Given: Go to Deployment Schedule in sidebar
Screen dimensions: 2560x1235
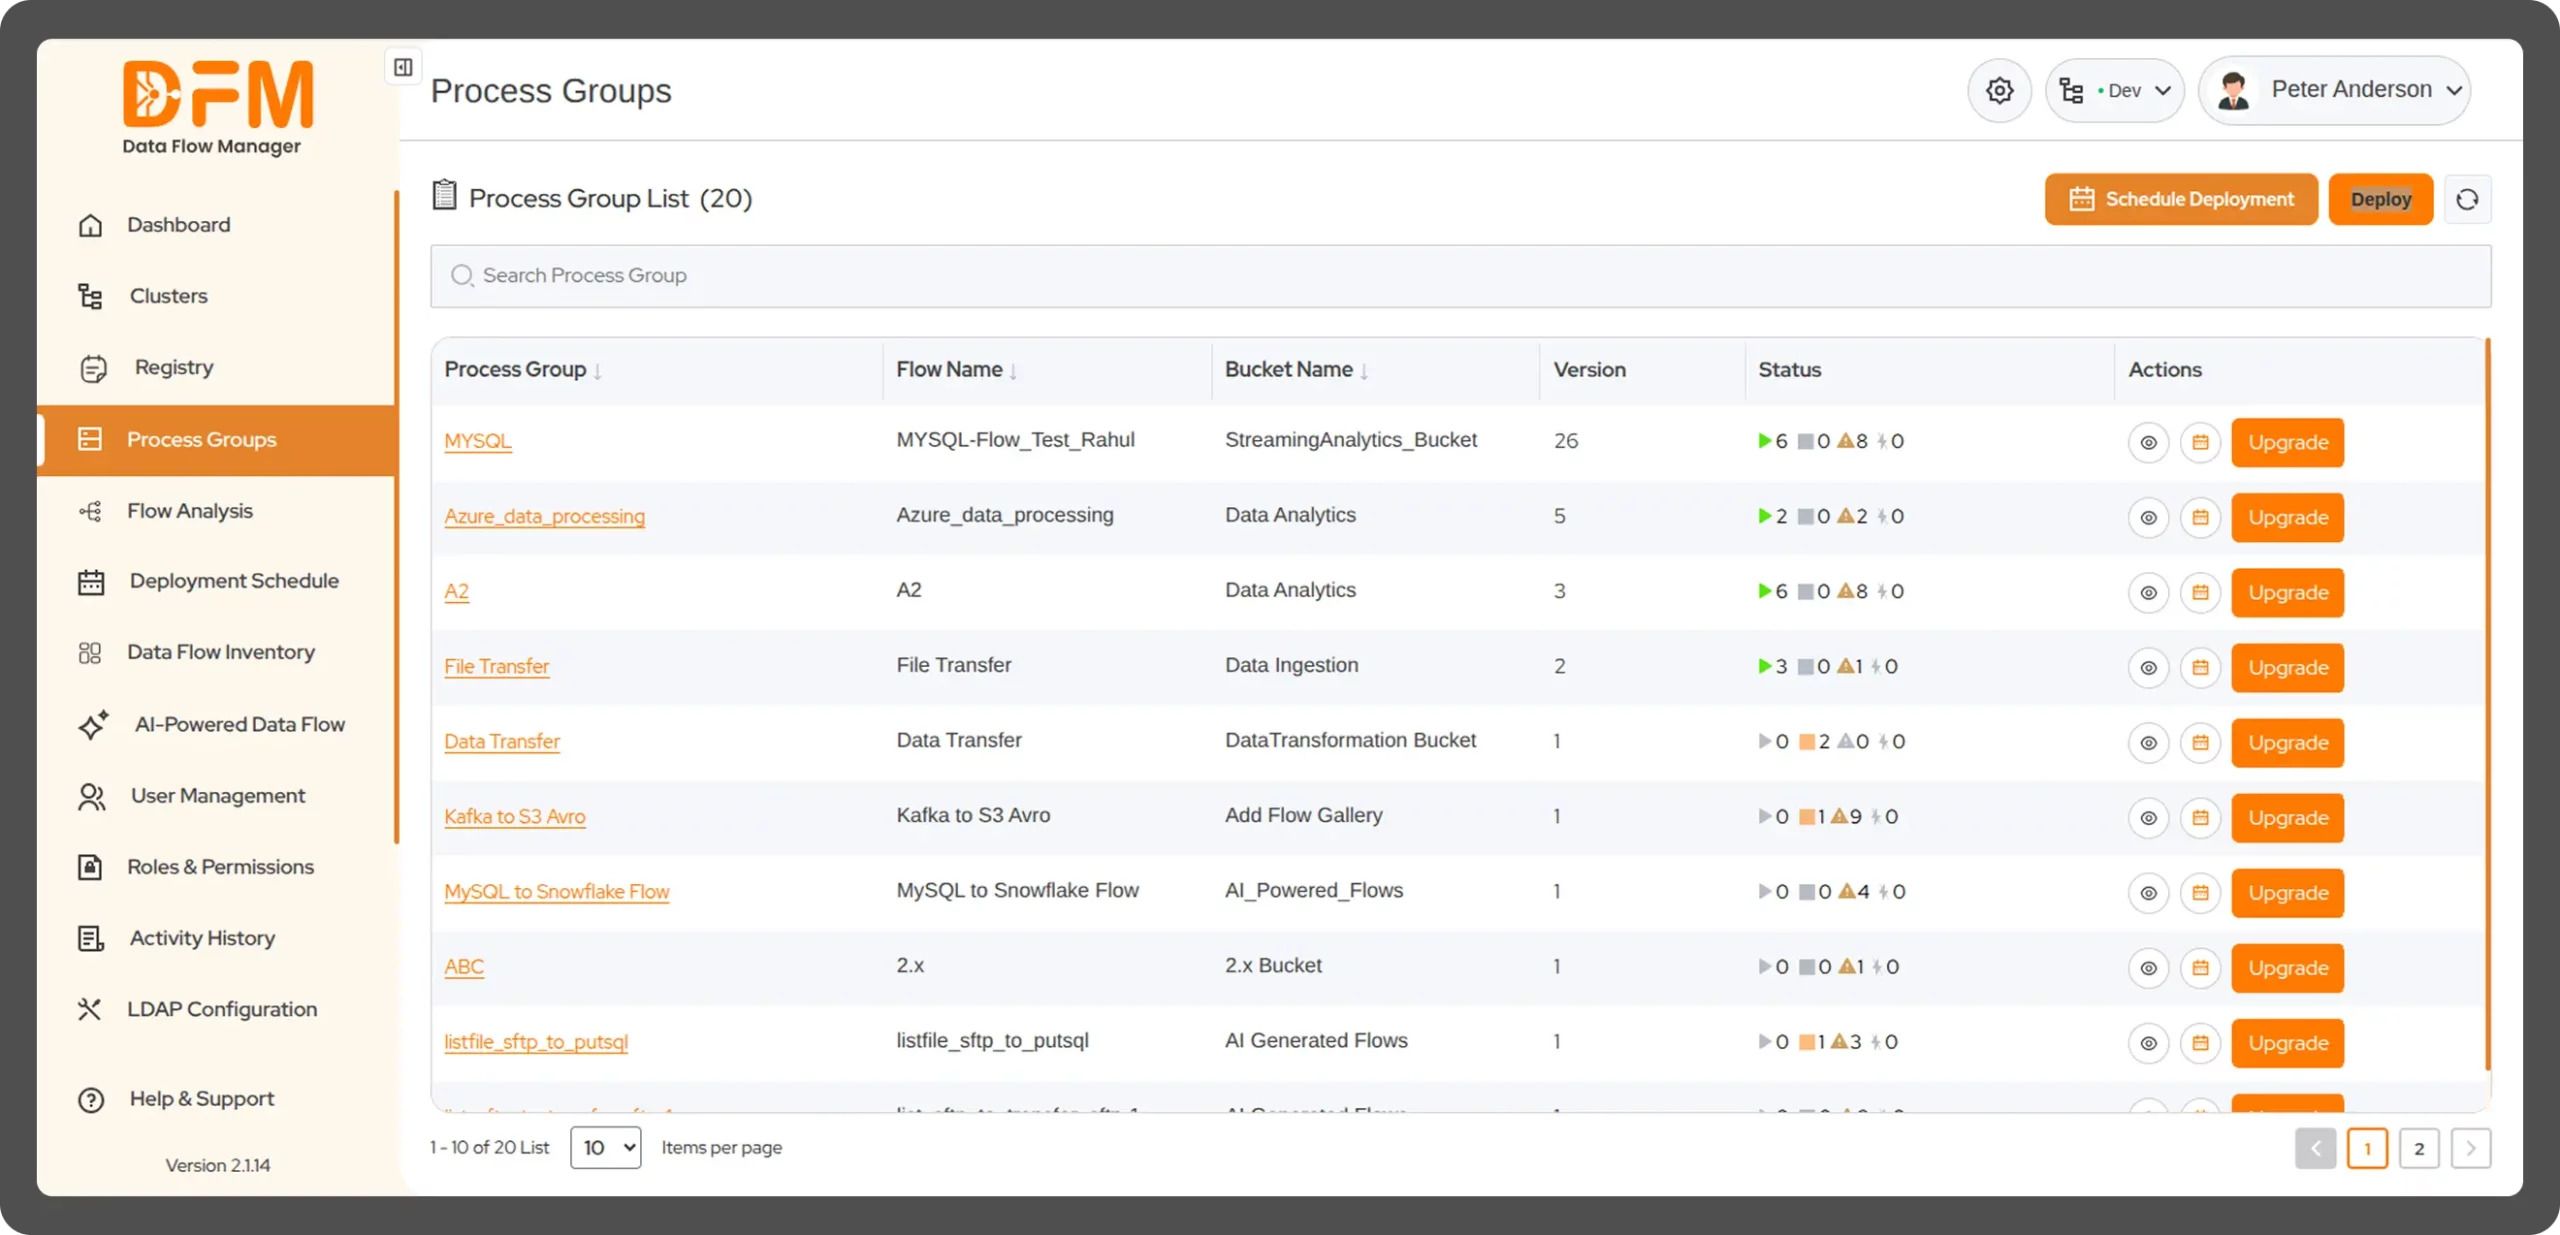Looking at the screenshot, I should 233,581.
